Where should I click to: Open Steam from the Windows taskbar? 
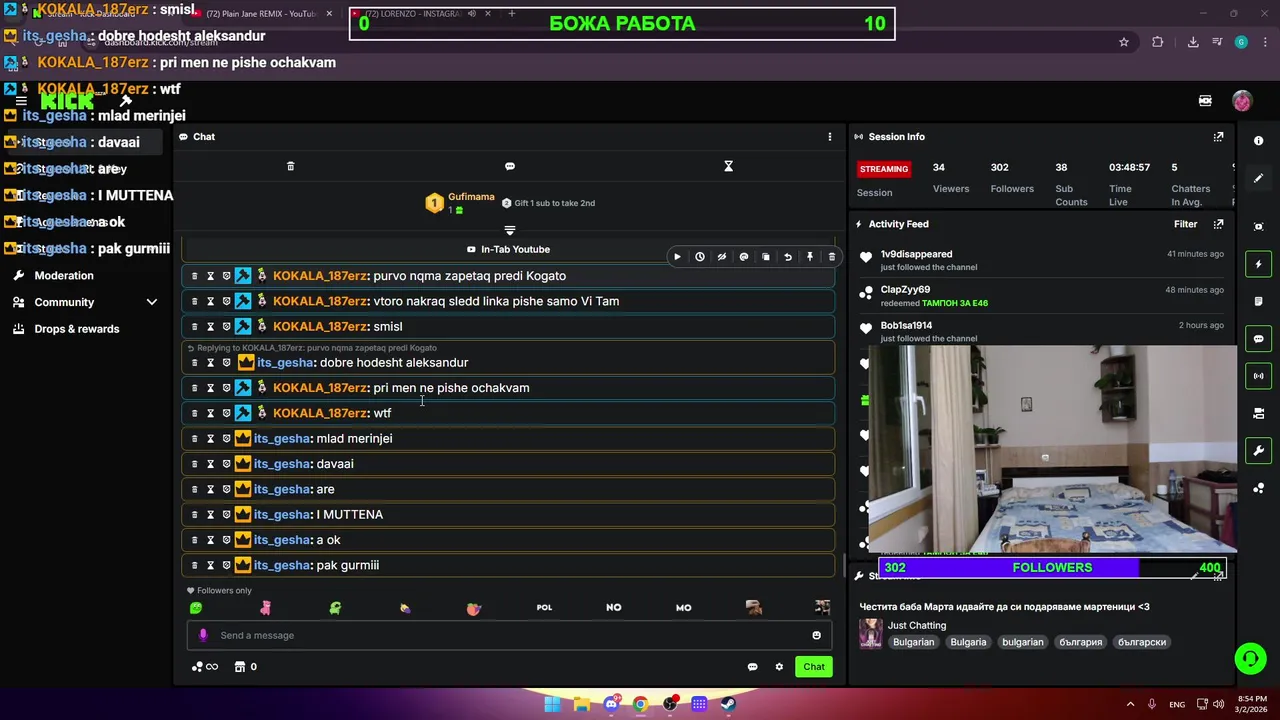pos(728,704)
